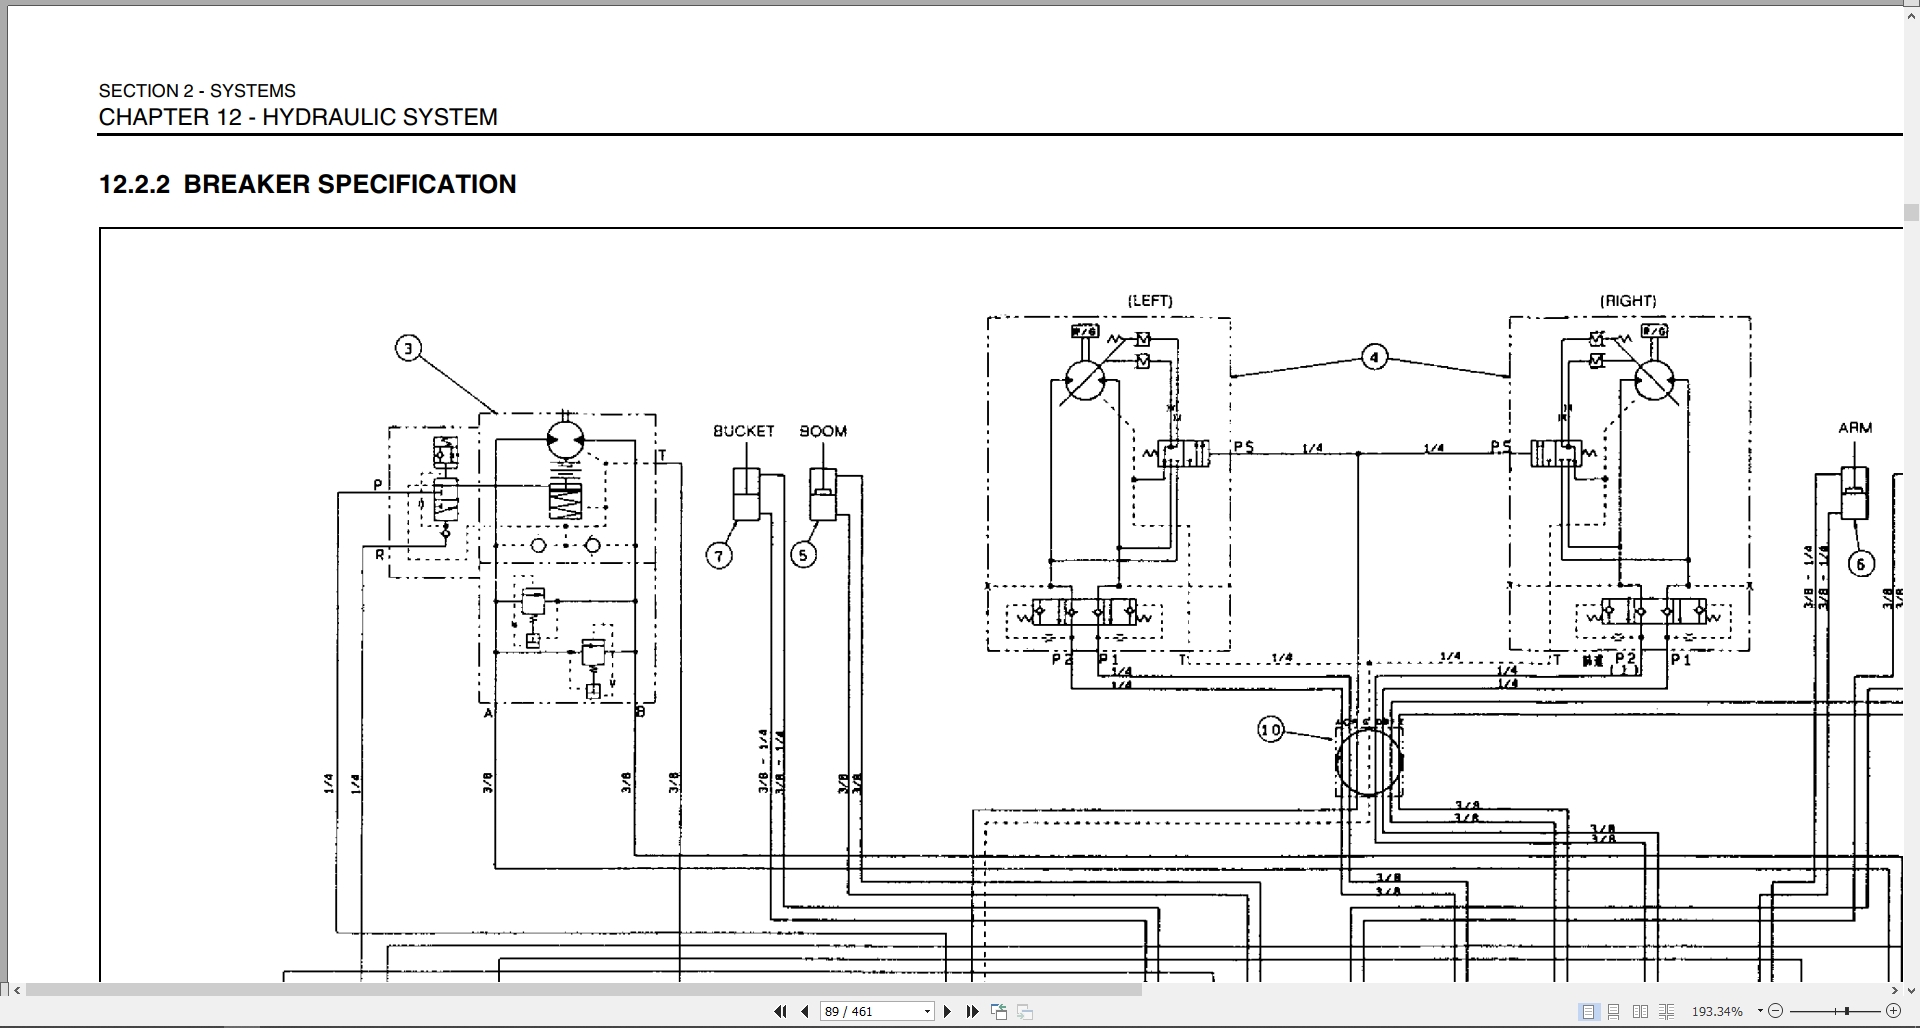Switch to continuous page view
The width and height of the screenshot is (1920, 1028).
(x=1614, y=1012)
